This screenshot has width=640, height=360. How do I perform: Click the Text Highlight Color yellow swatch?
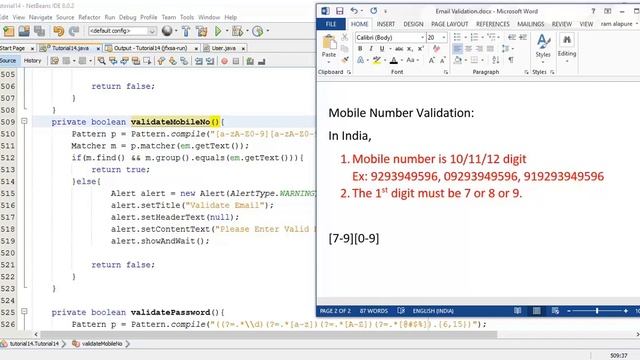[377, 60]
